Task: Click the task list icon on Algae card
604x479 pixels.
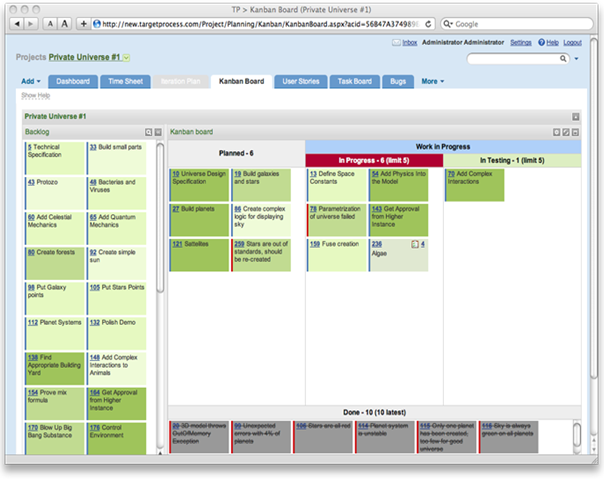Action: (415, 244)
